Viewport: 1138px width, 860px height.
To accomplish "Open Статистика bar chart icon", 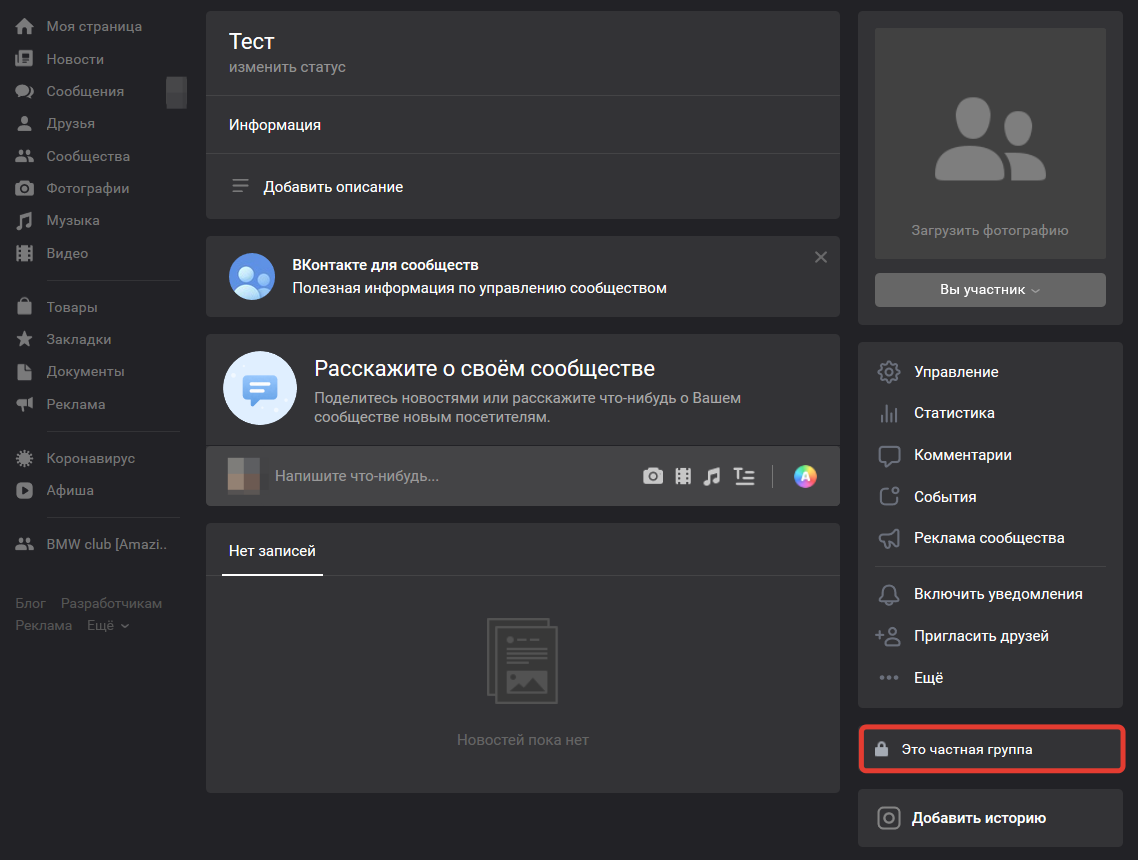I will [x=888, y=413].
